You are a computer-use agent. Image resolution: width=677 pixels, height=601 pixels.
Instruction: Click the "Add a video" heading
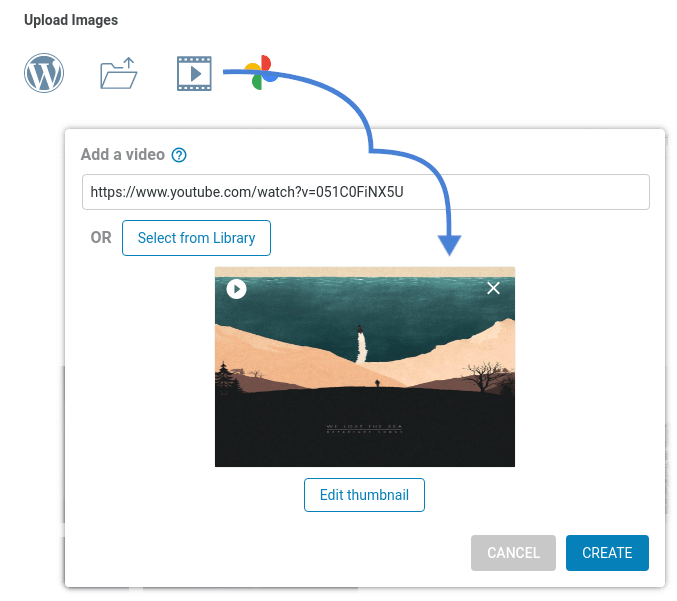click(121, 155)
